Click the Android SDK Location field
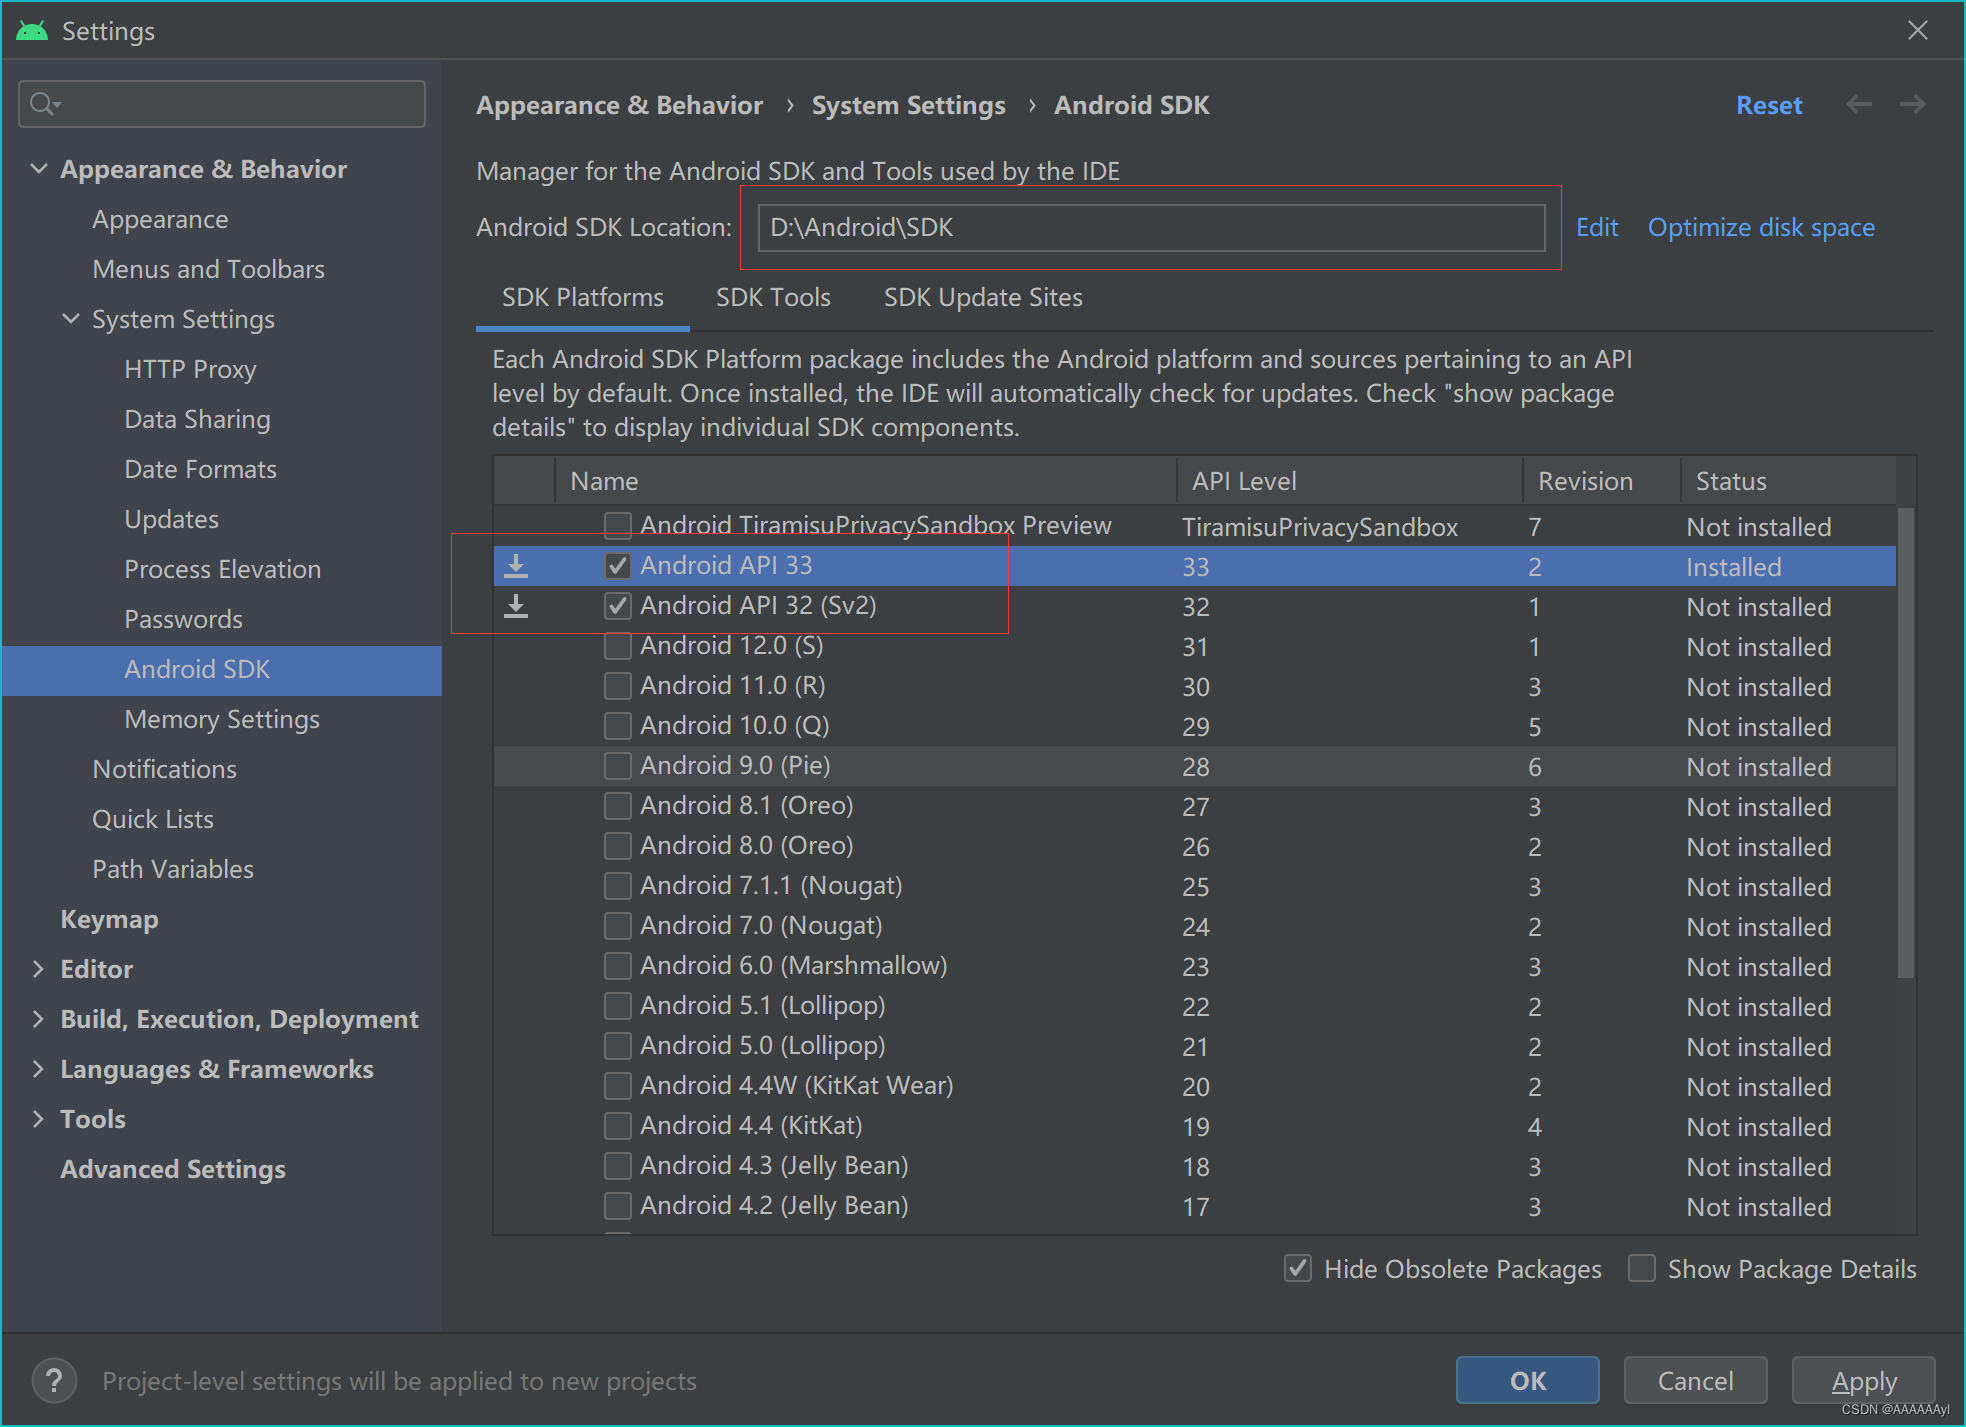The image size is (1966, 1427). [x=1150, y=228]
